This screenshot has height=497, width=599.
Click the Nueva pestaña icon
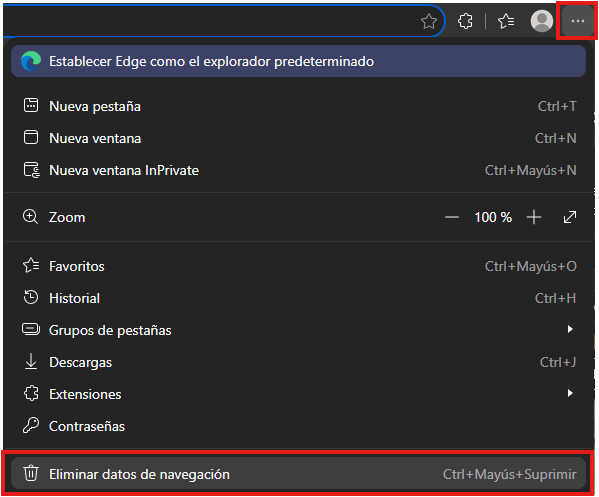[x=31, y=105]
